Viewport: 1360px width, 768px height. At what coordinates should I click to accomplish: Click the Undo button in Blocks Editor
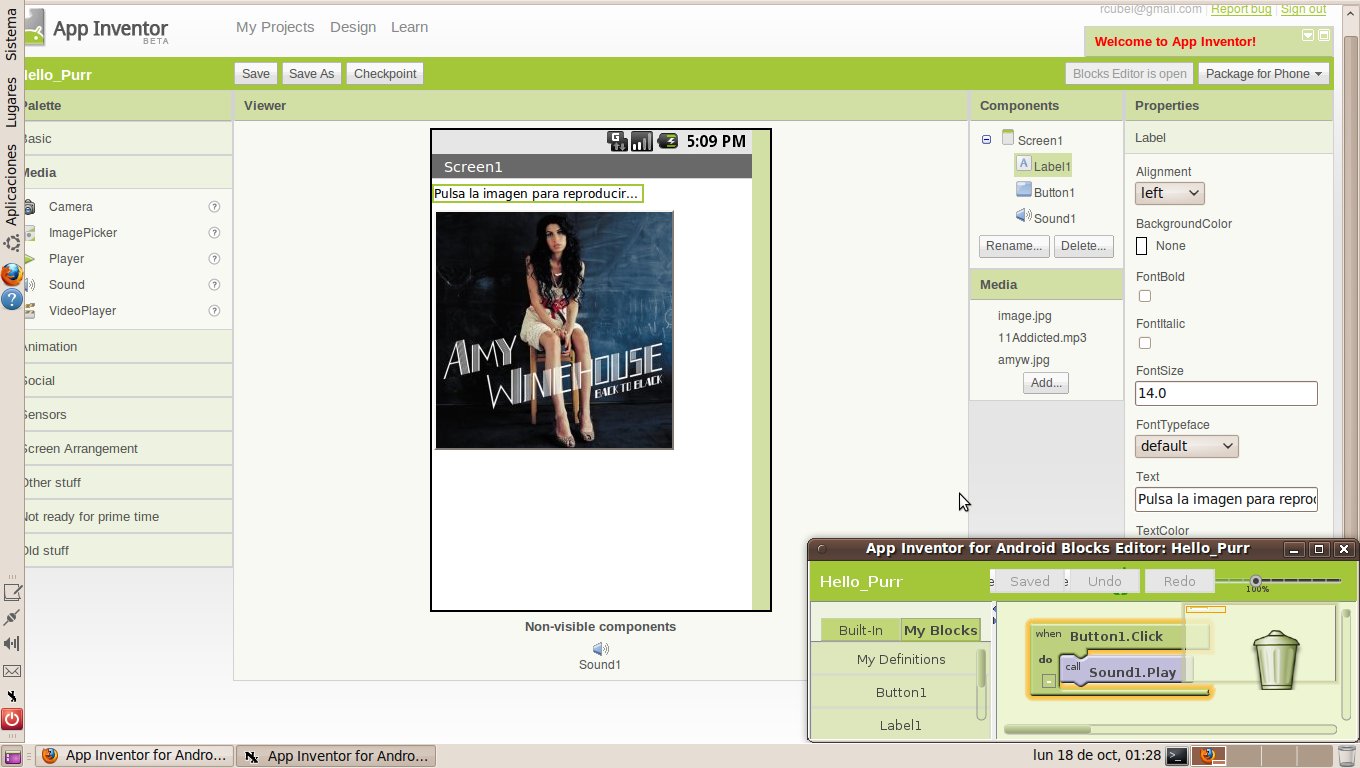1104,581
